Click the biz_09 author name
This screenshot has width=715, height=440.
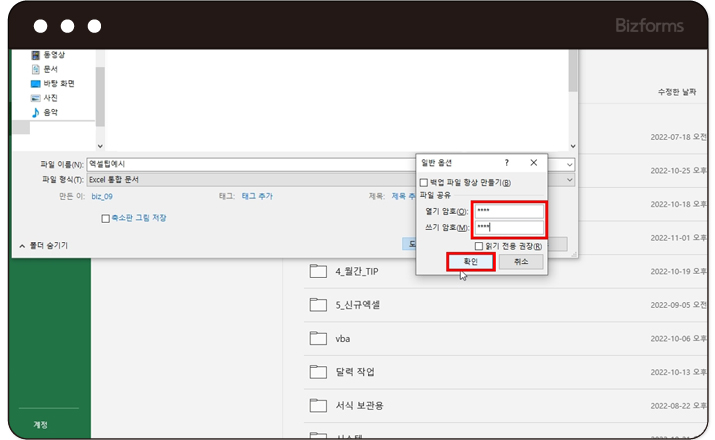tap(102, 197)
